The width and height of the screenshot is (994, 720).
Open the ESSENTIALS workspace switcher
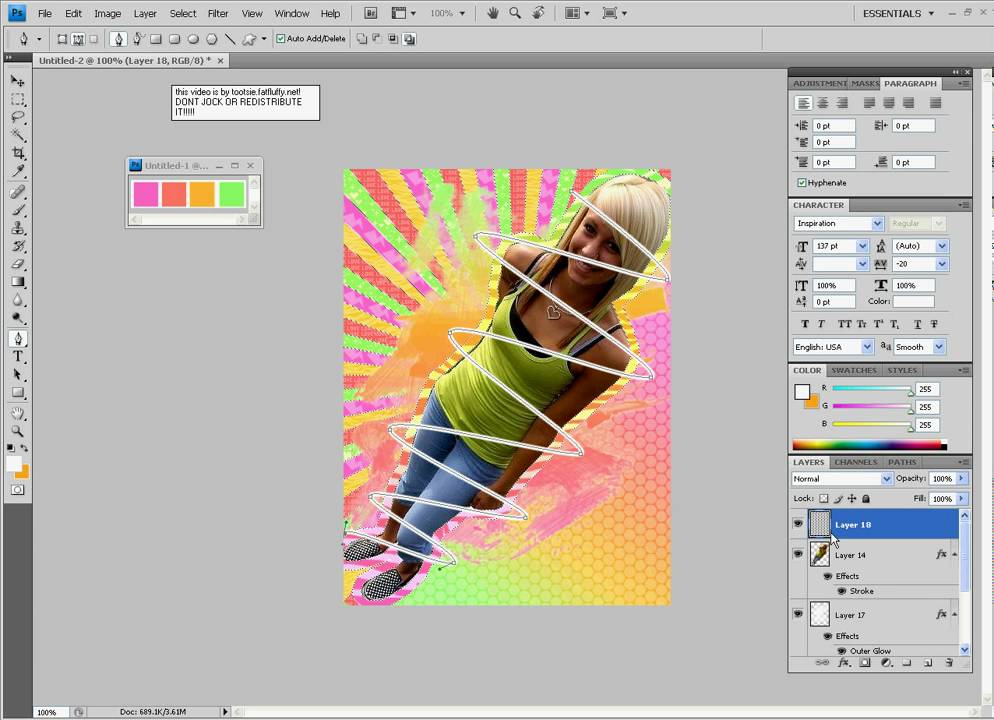point(897,14)
